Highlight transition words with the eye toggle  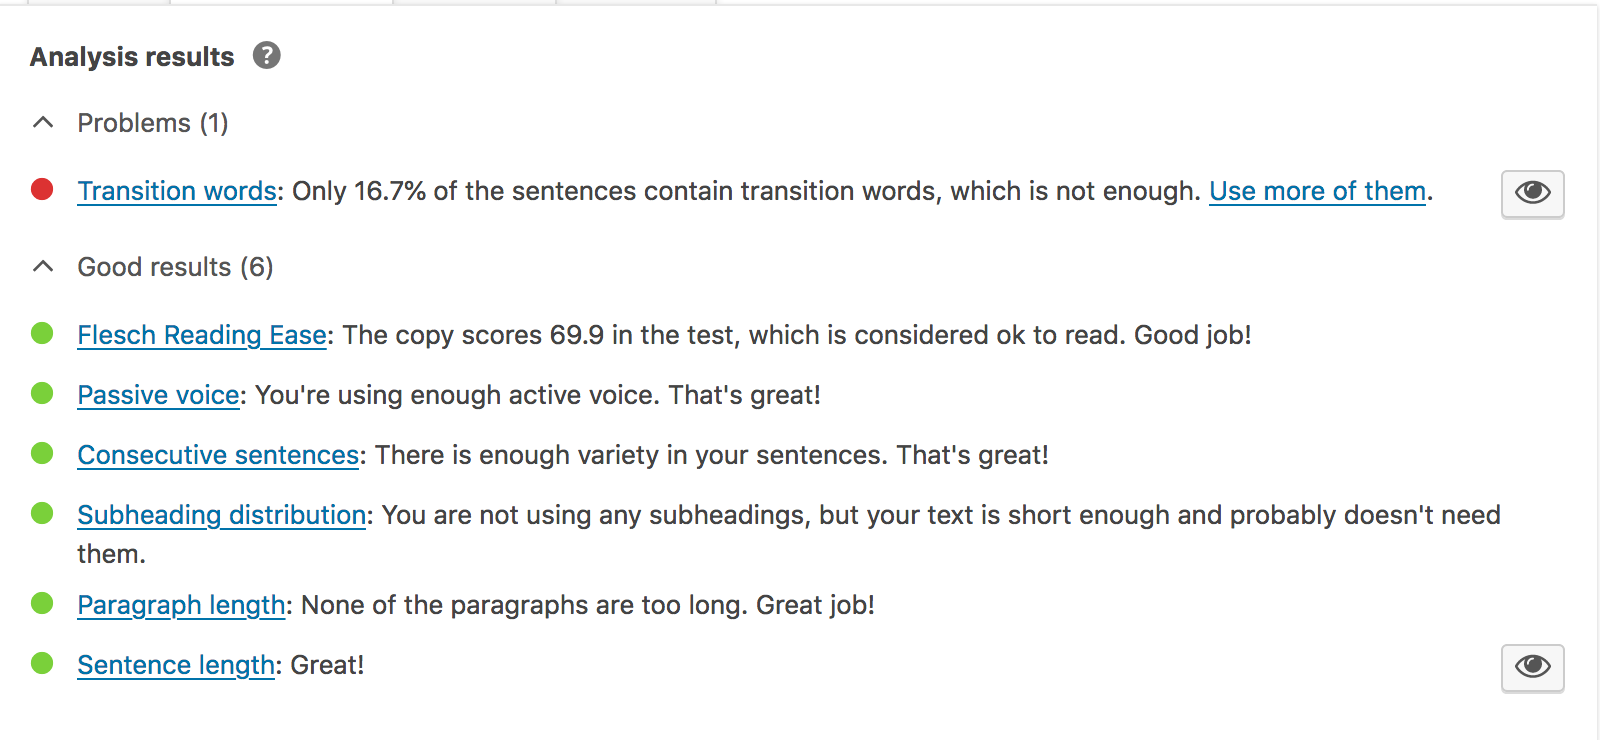tap(1532, 194)
